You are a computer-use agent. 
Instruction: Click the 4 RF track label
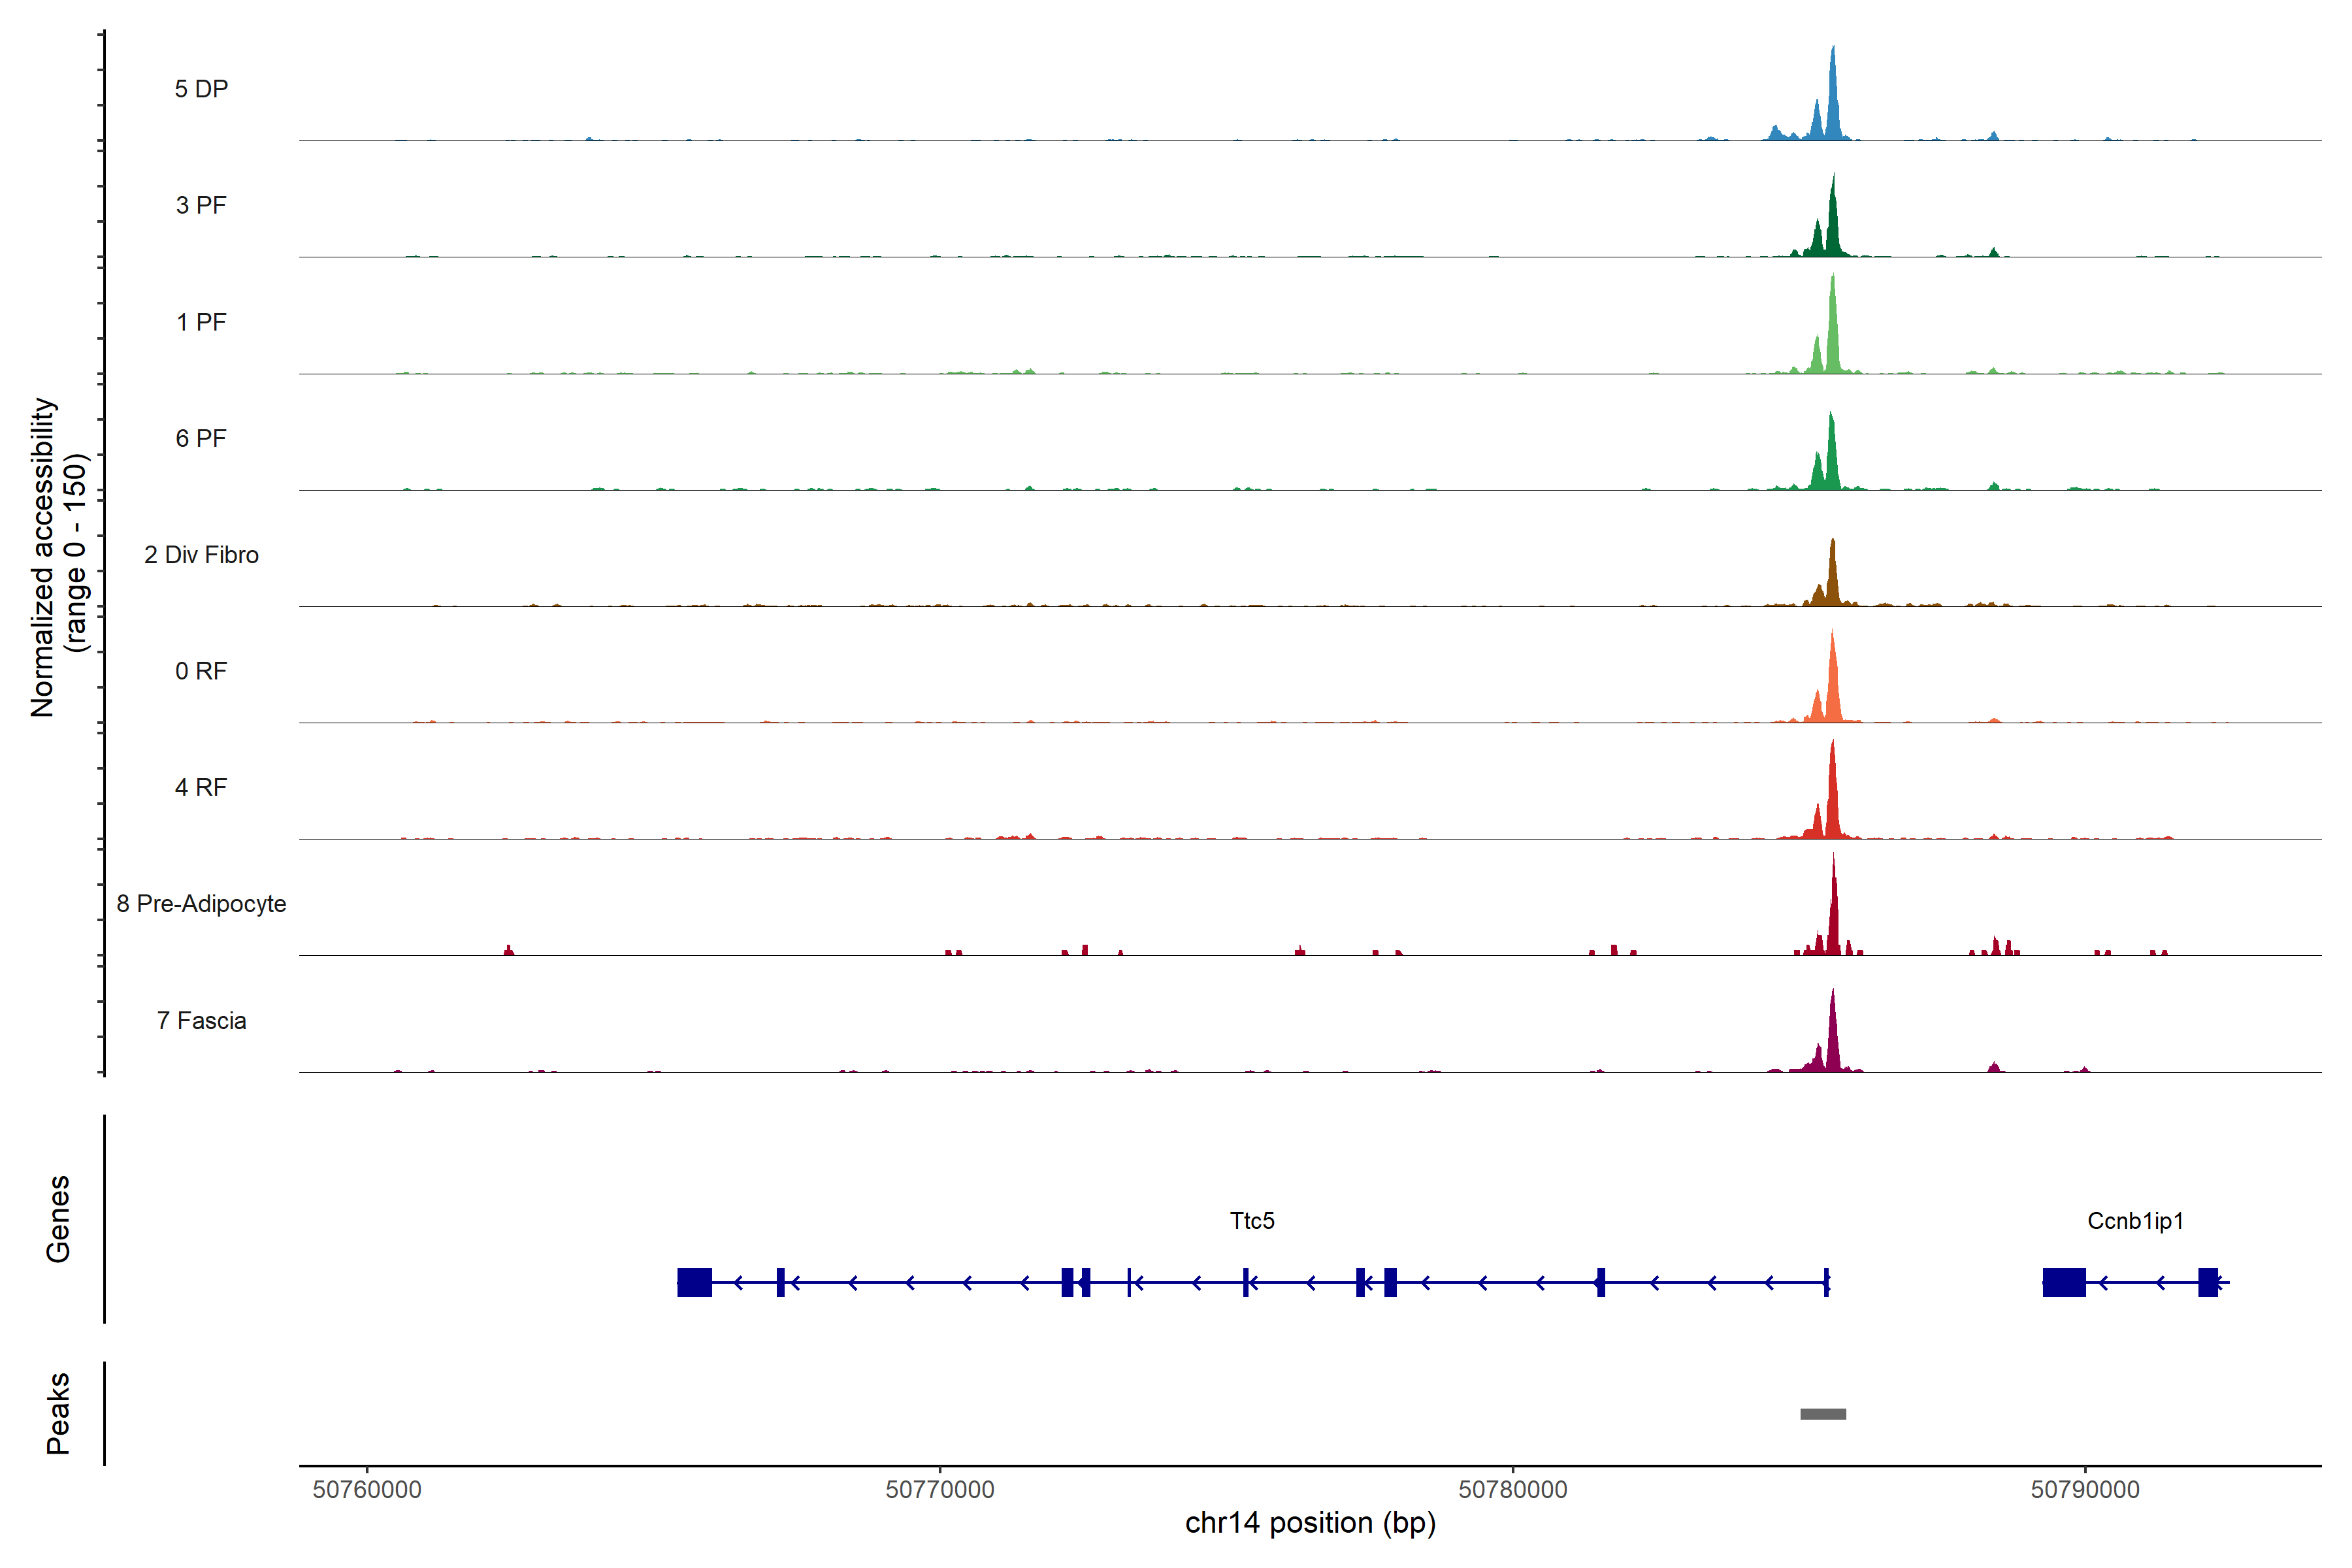click(x=201, y=787)
